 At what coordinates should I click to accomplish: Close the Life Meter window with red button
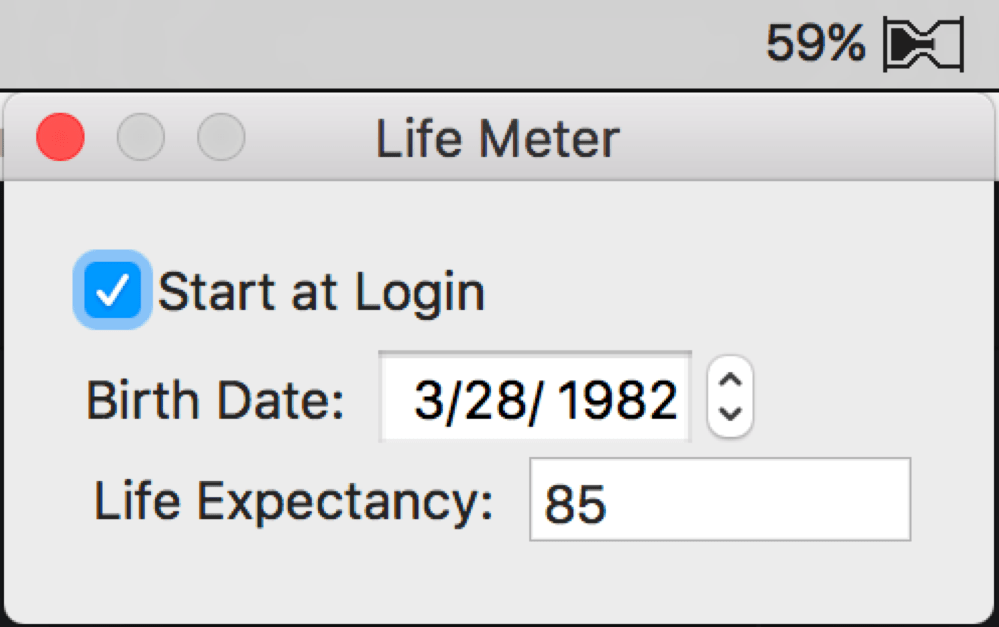(x=60, y=138)
